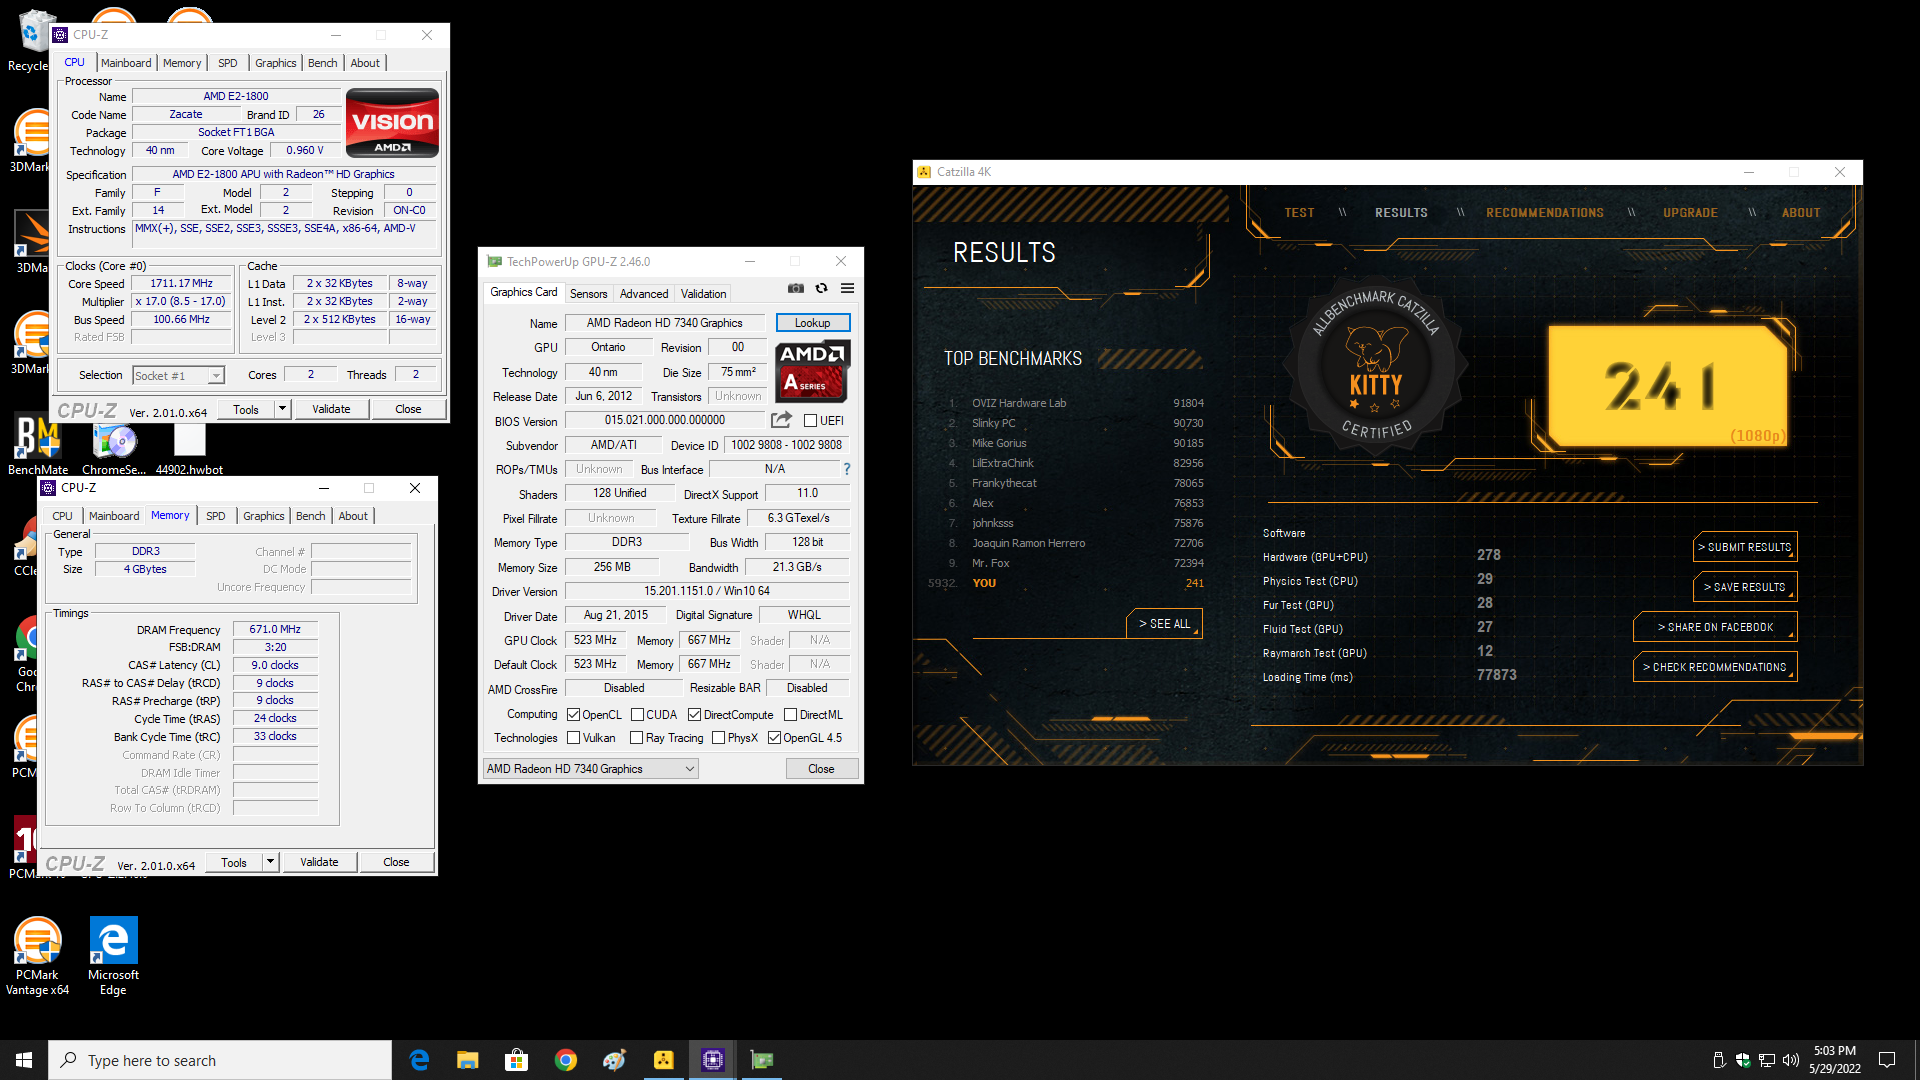This screenshot has height=1080, width=1920.
Task: Switch to SPD tab in Memory CPU-Z
Action: click(215, 516)
